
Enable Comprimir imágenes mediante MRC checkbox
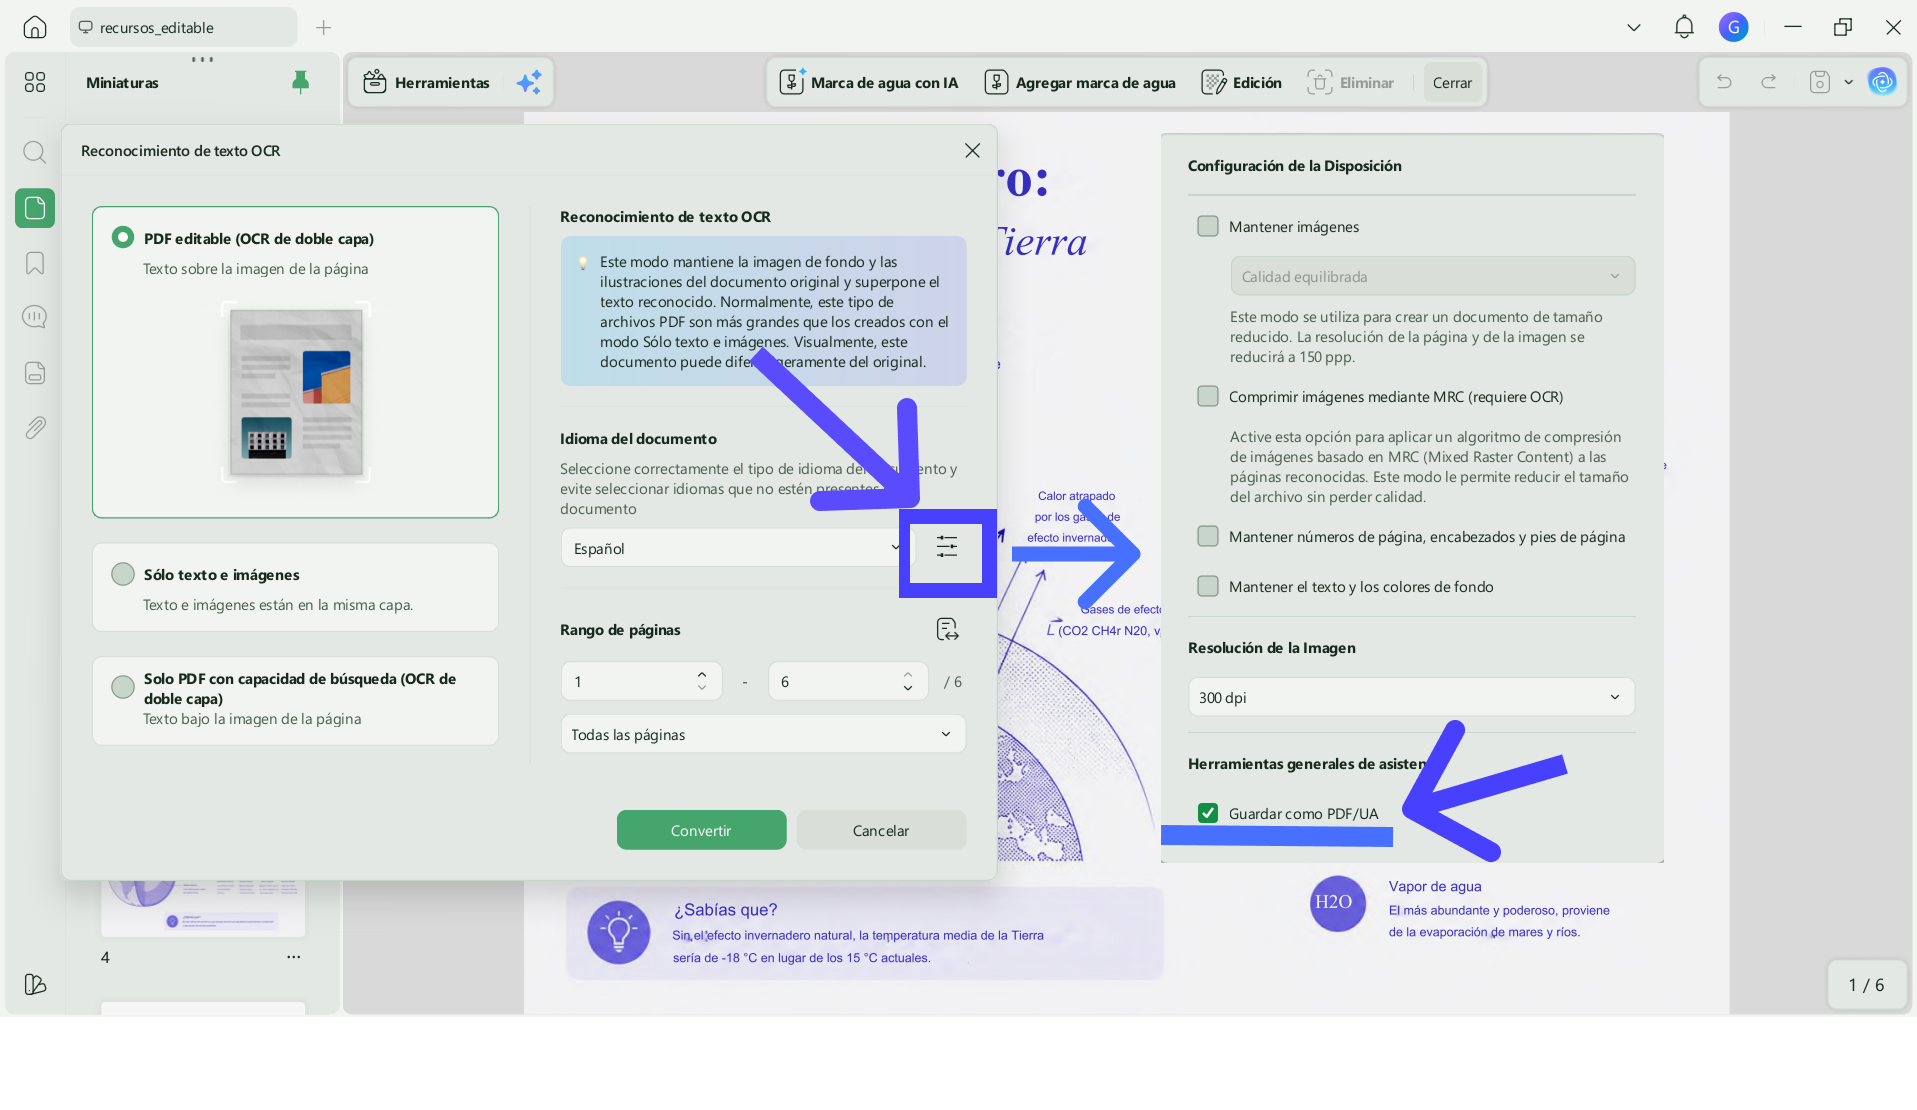point(1208,396)
